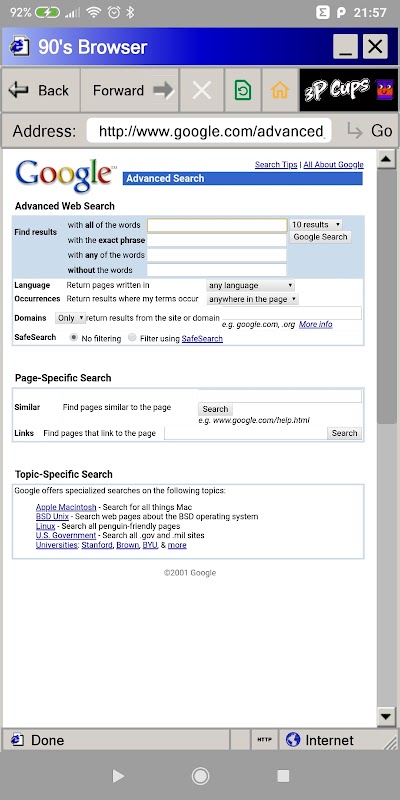The height and width of the screenshot is (800, 400).
Task: Open the Search Tips link
Action: 276,164
